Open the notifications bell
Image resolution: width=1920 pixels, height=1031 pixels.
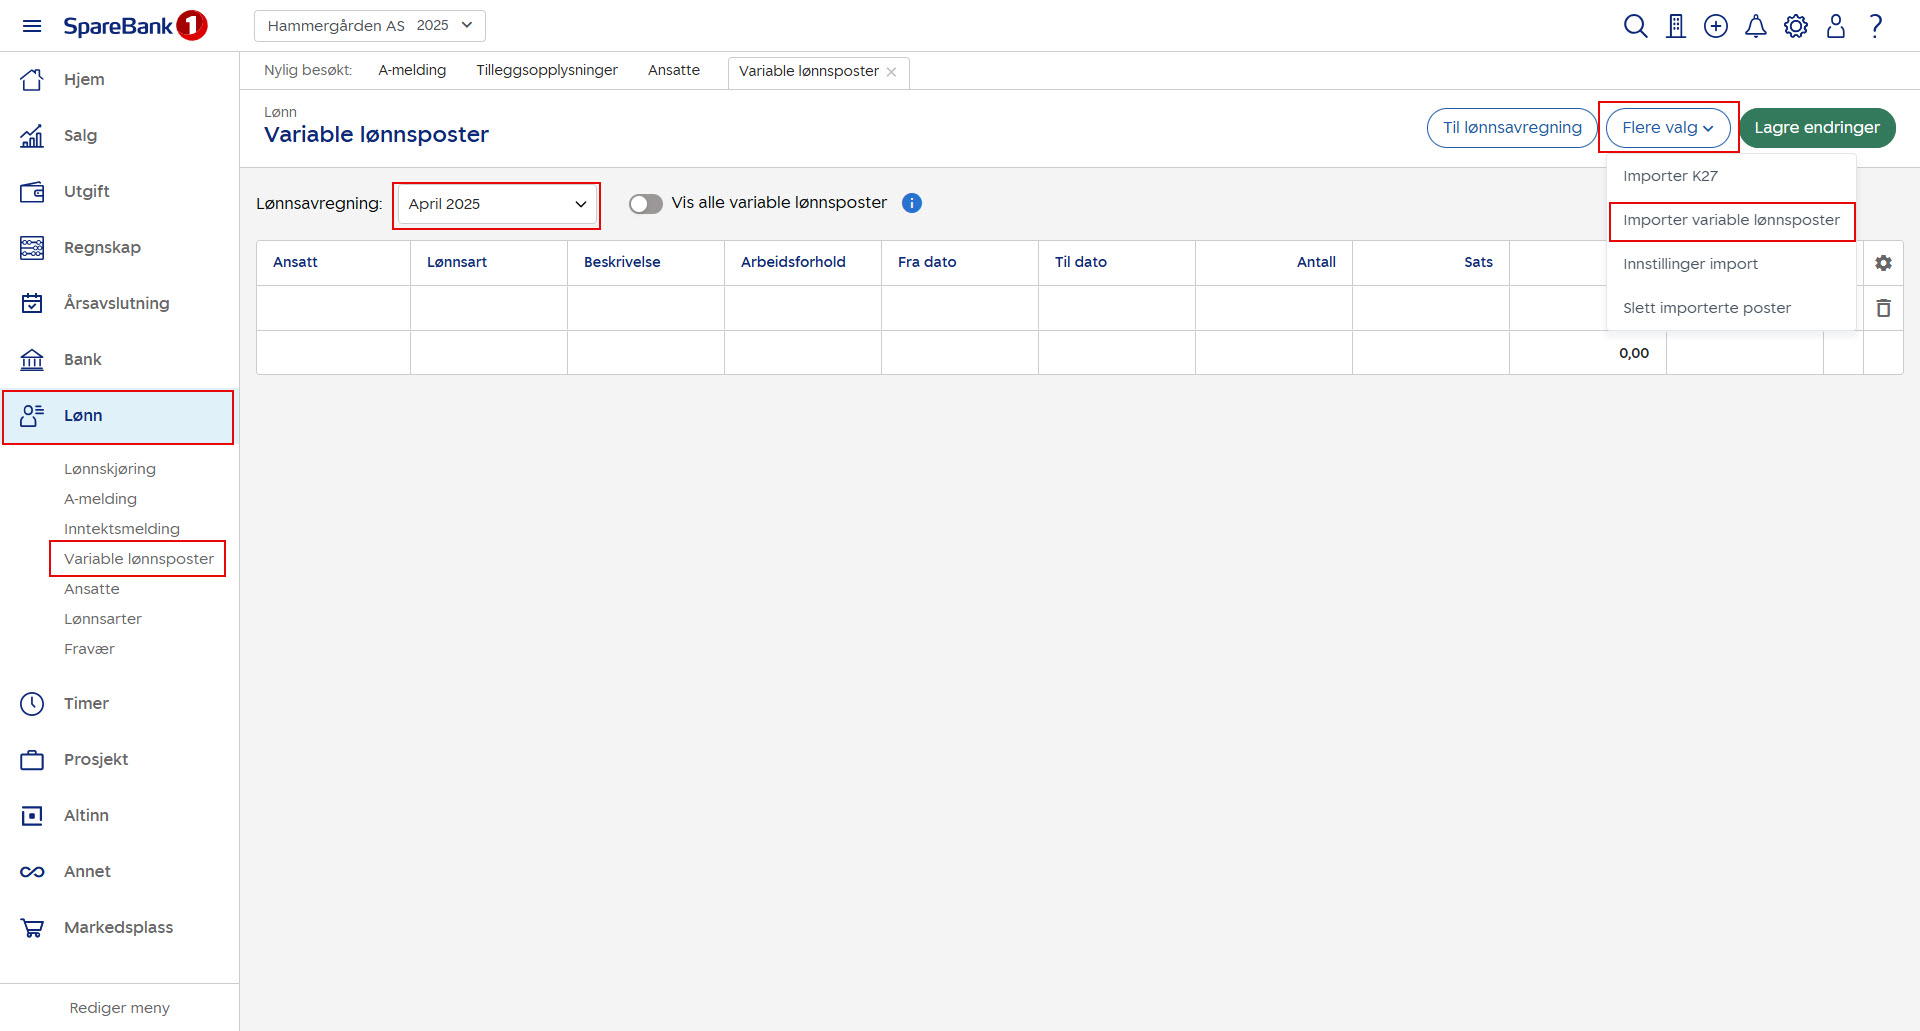click(x=1755, y=26)
